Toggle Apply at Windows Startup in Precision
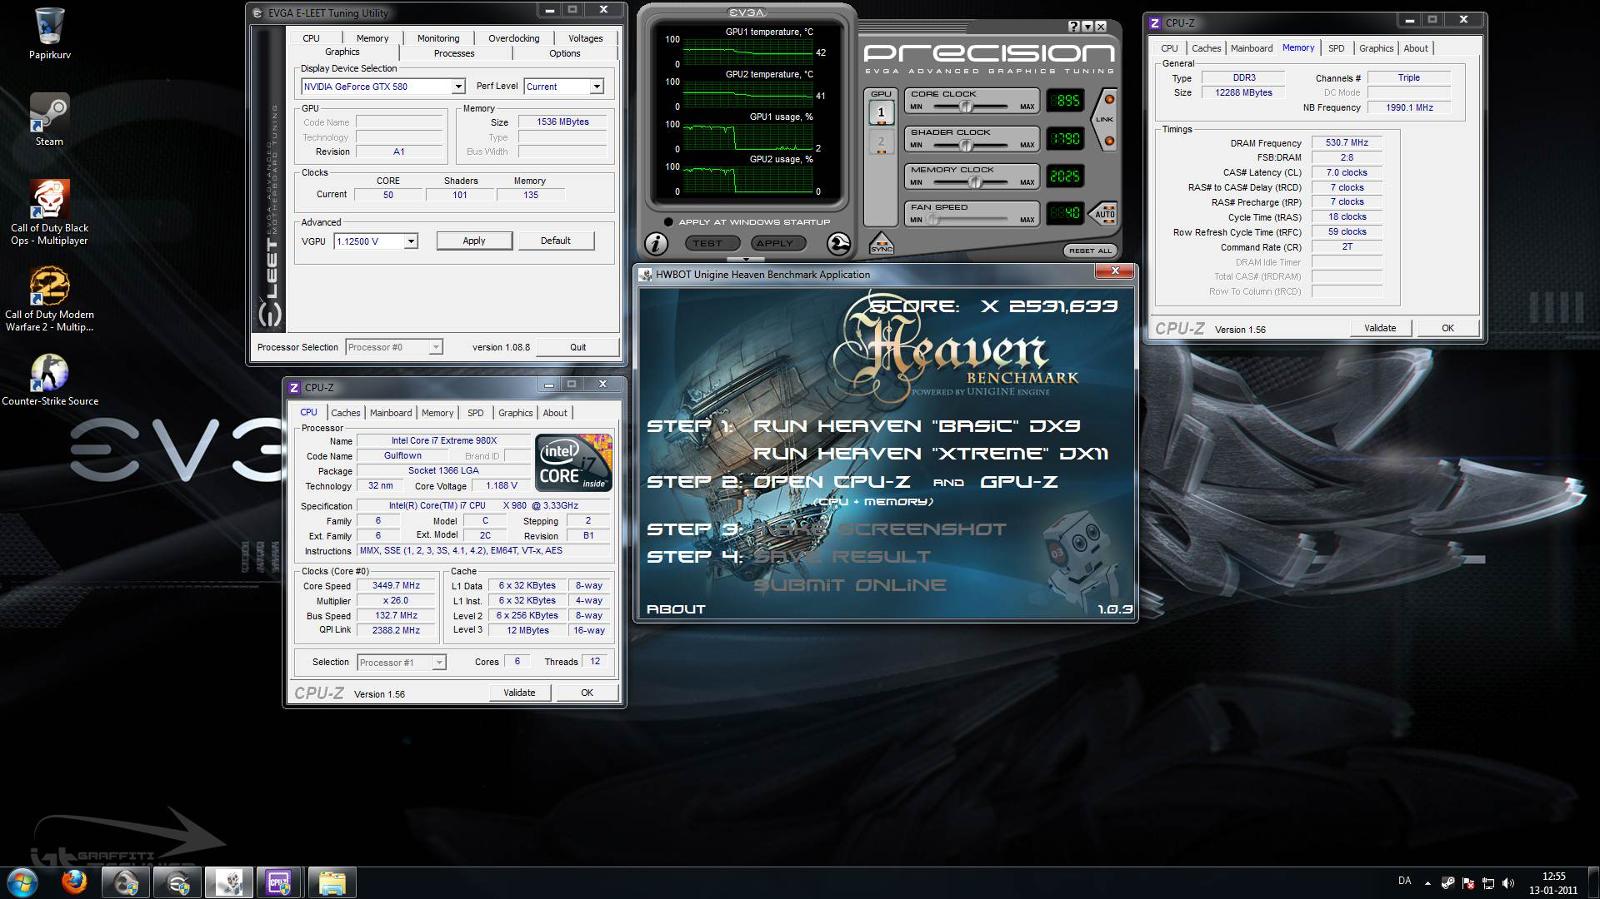 [668, 222]
